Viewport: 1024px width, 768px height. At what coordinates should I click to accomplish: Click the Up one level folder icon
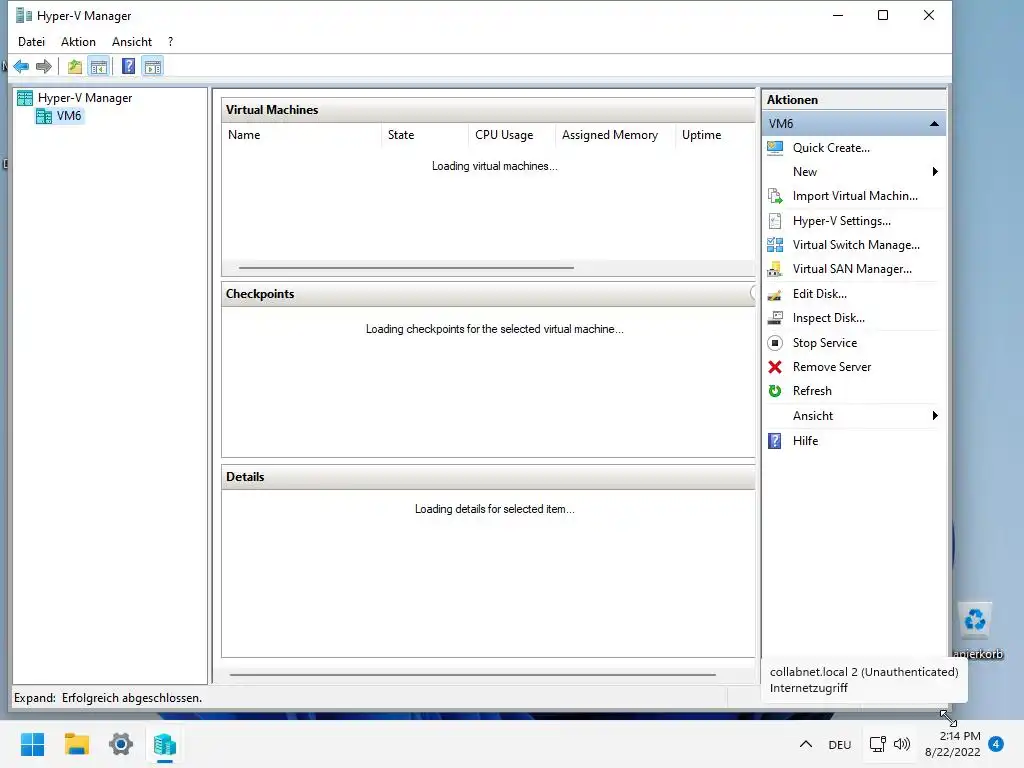coord(74,66)
